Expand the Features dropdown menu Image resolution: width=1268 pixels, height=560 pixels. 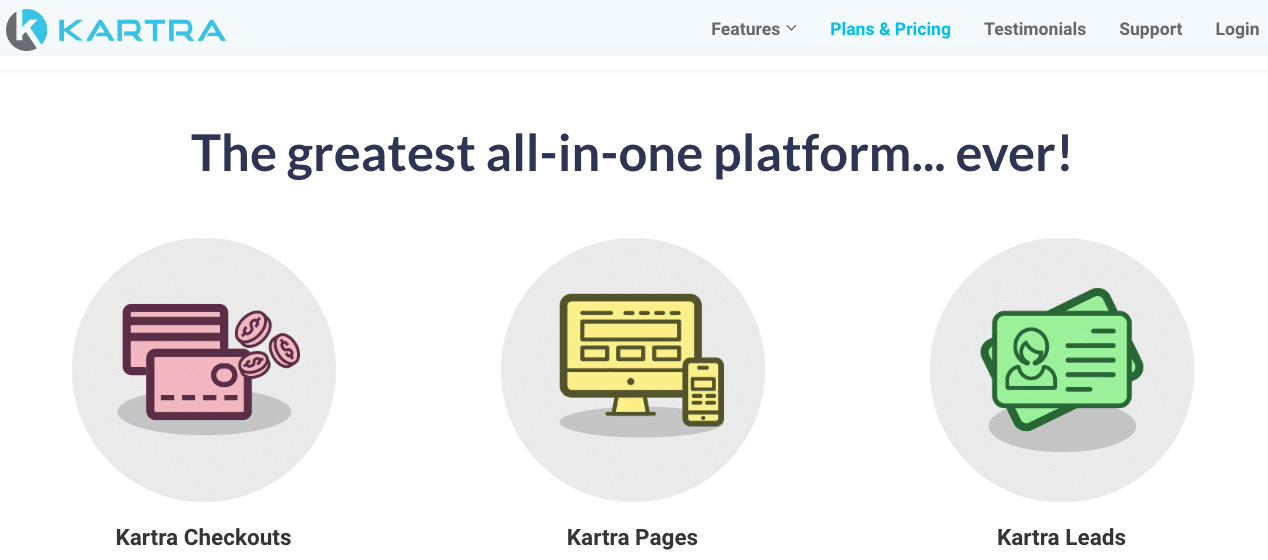click(x=754, y=29)
